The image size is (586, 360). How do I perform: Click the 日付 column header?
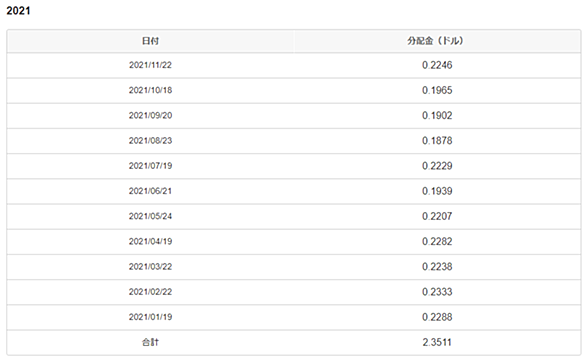[150, 41]
